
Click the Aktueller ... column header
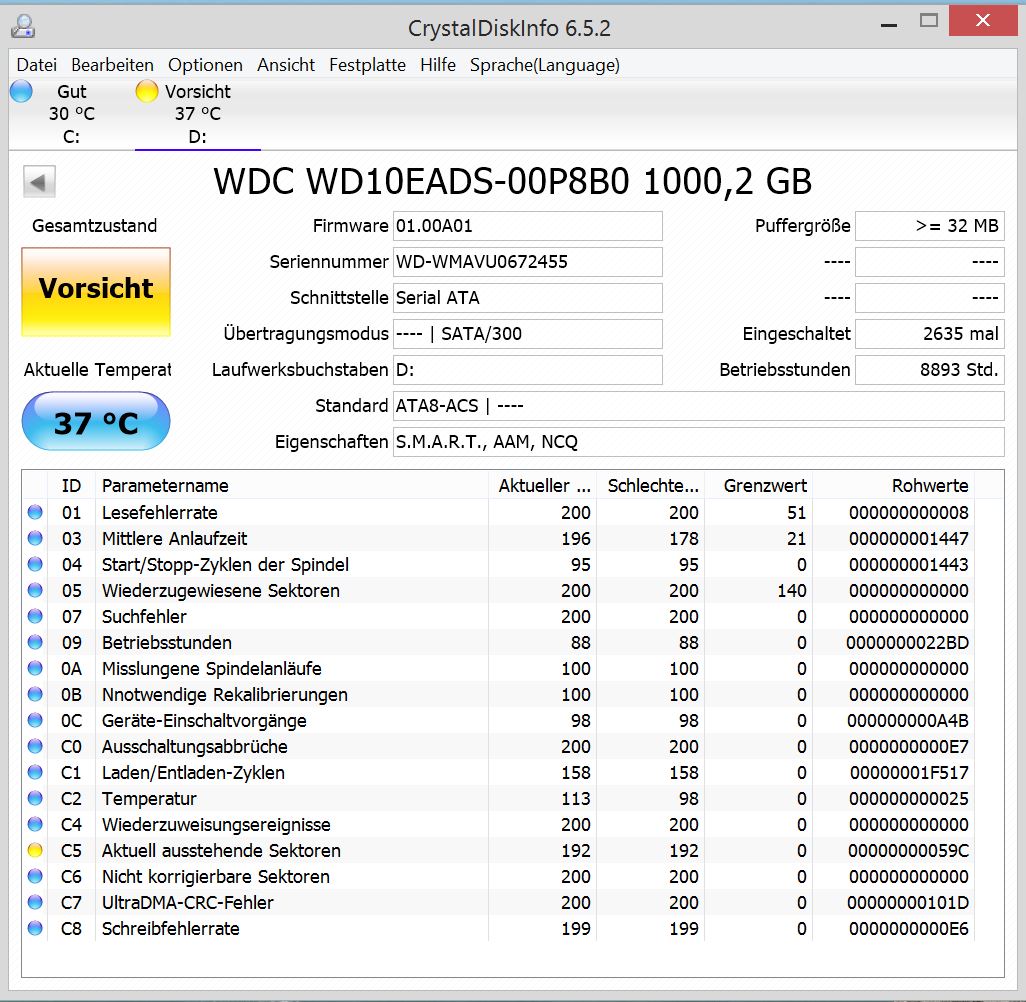pyautogui.click(x=542, y=486)
